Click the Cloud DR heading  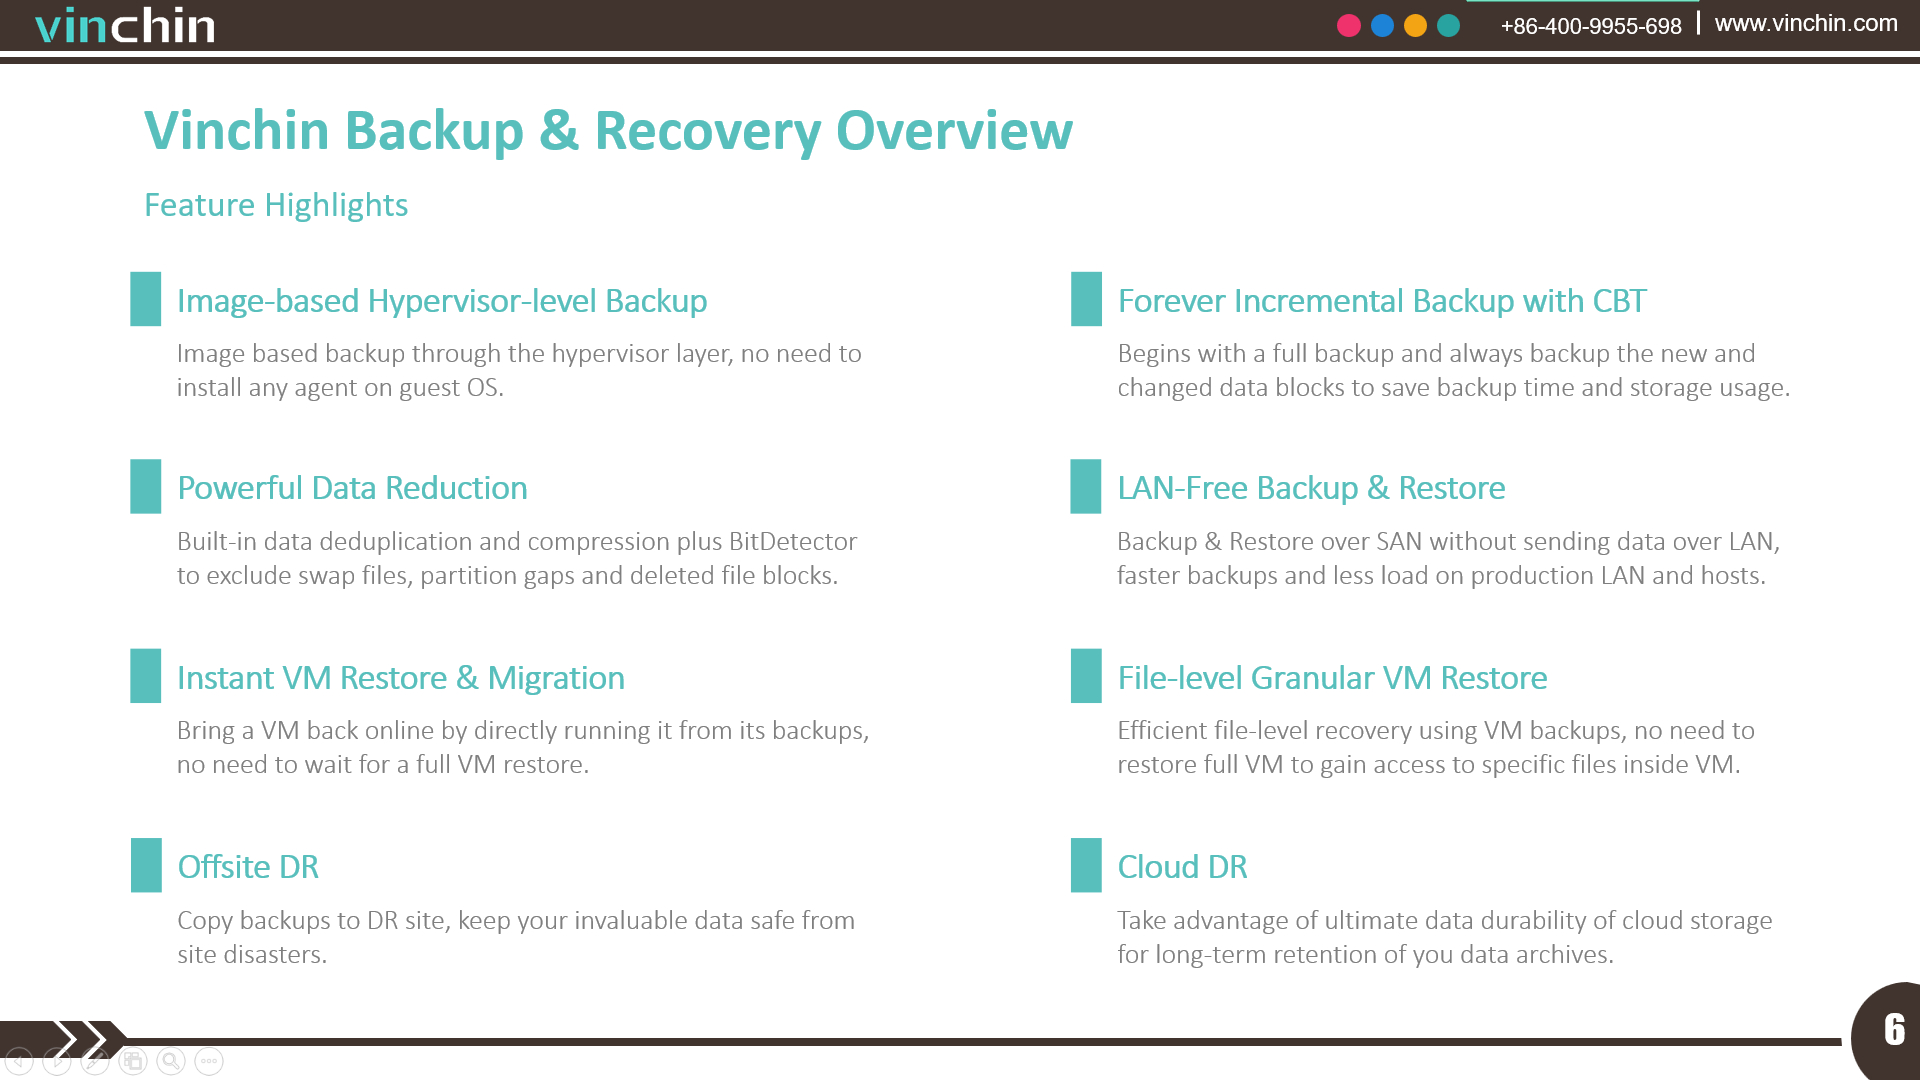tap(1182, 867)
